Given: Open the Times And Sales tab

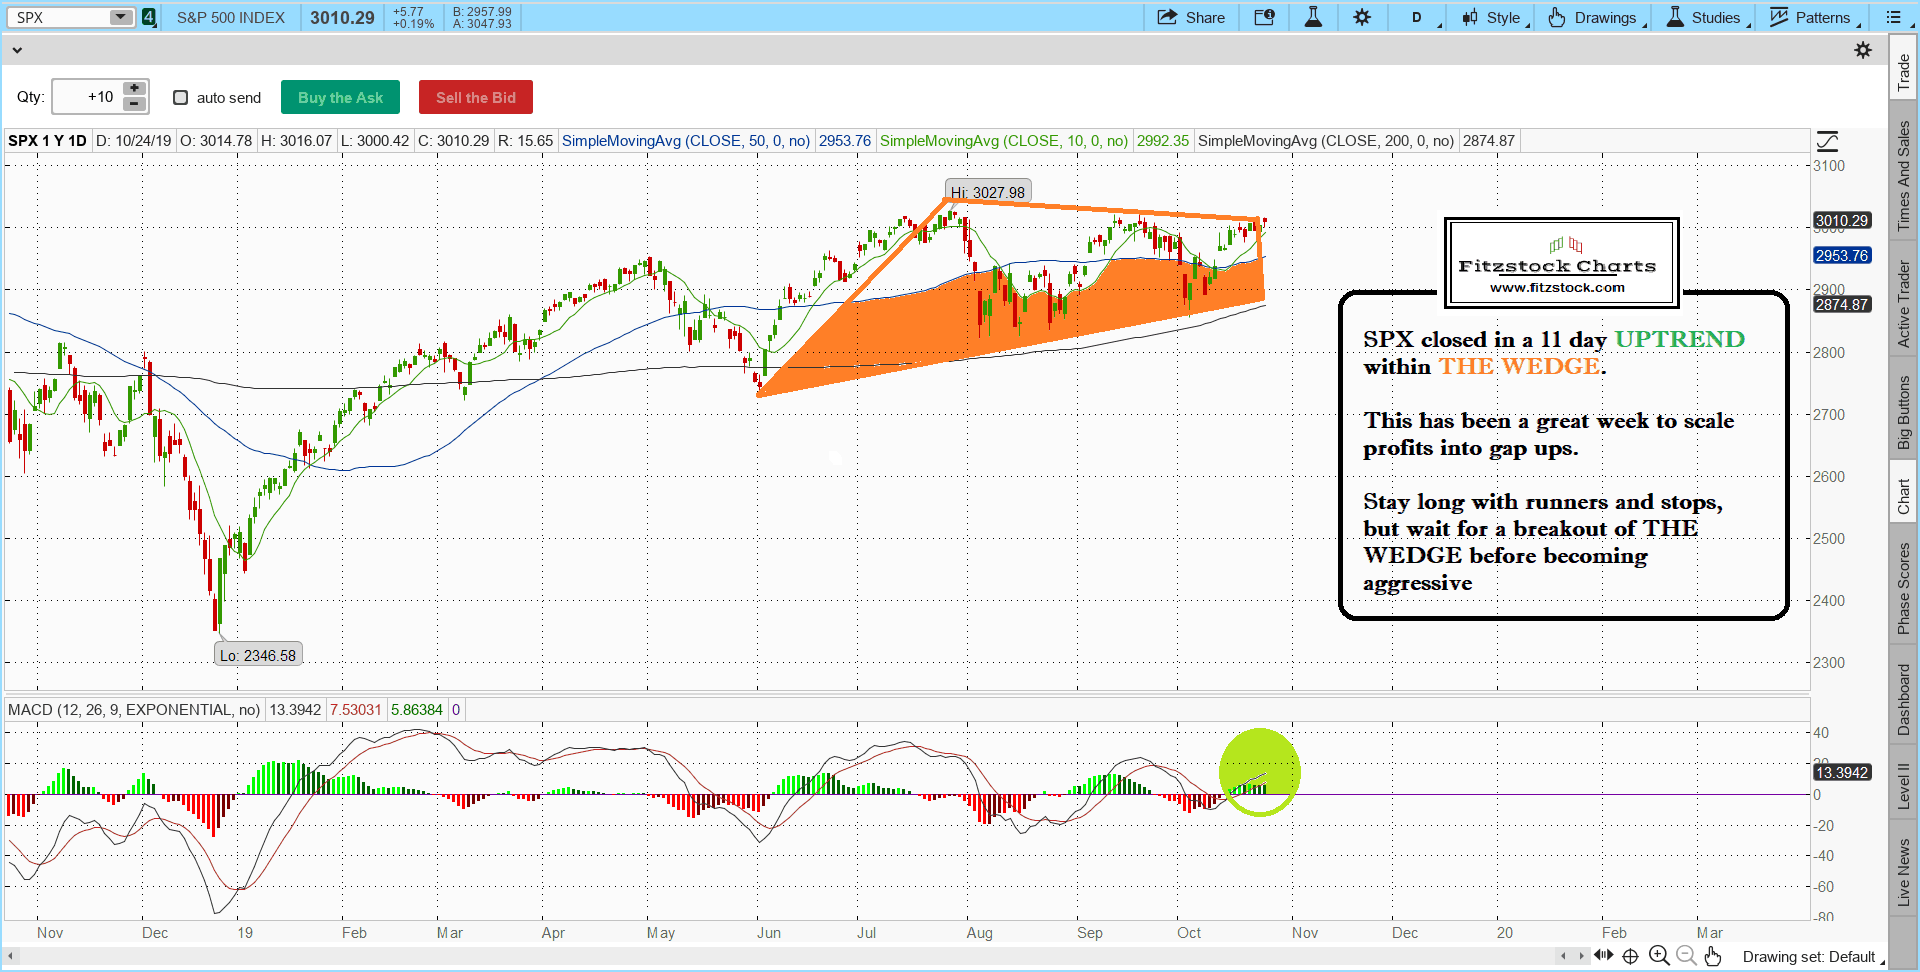Looking at the screenshot, I should (1903, 176).
